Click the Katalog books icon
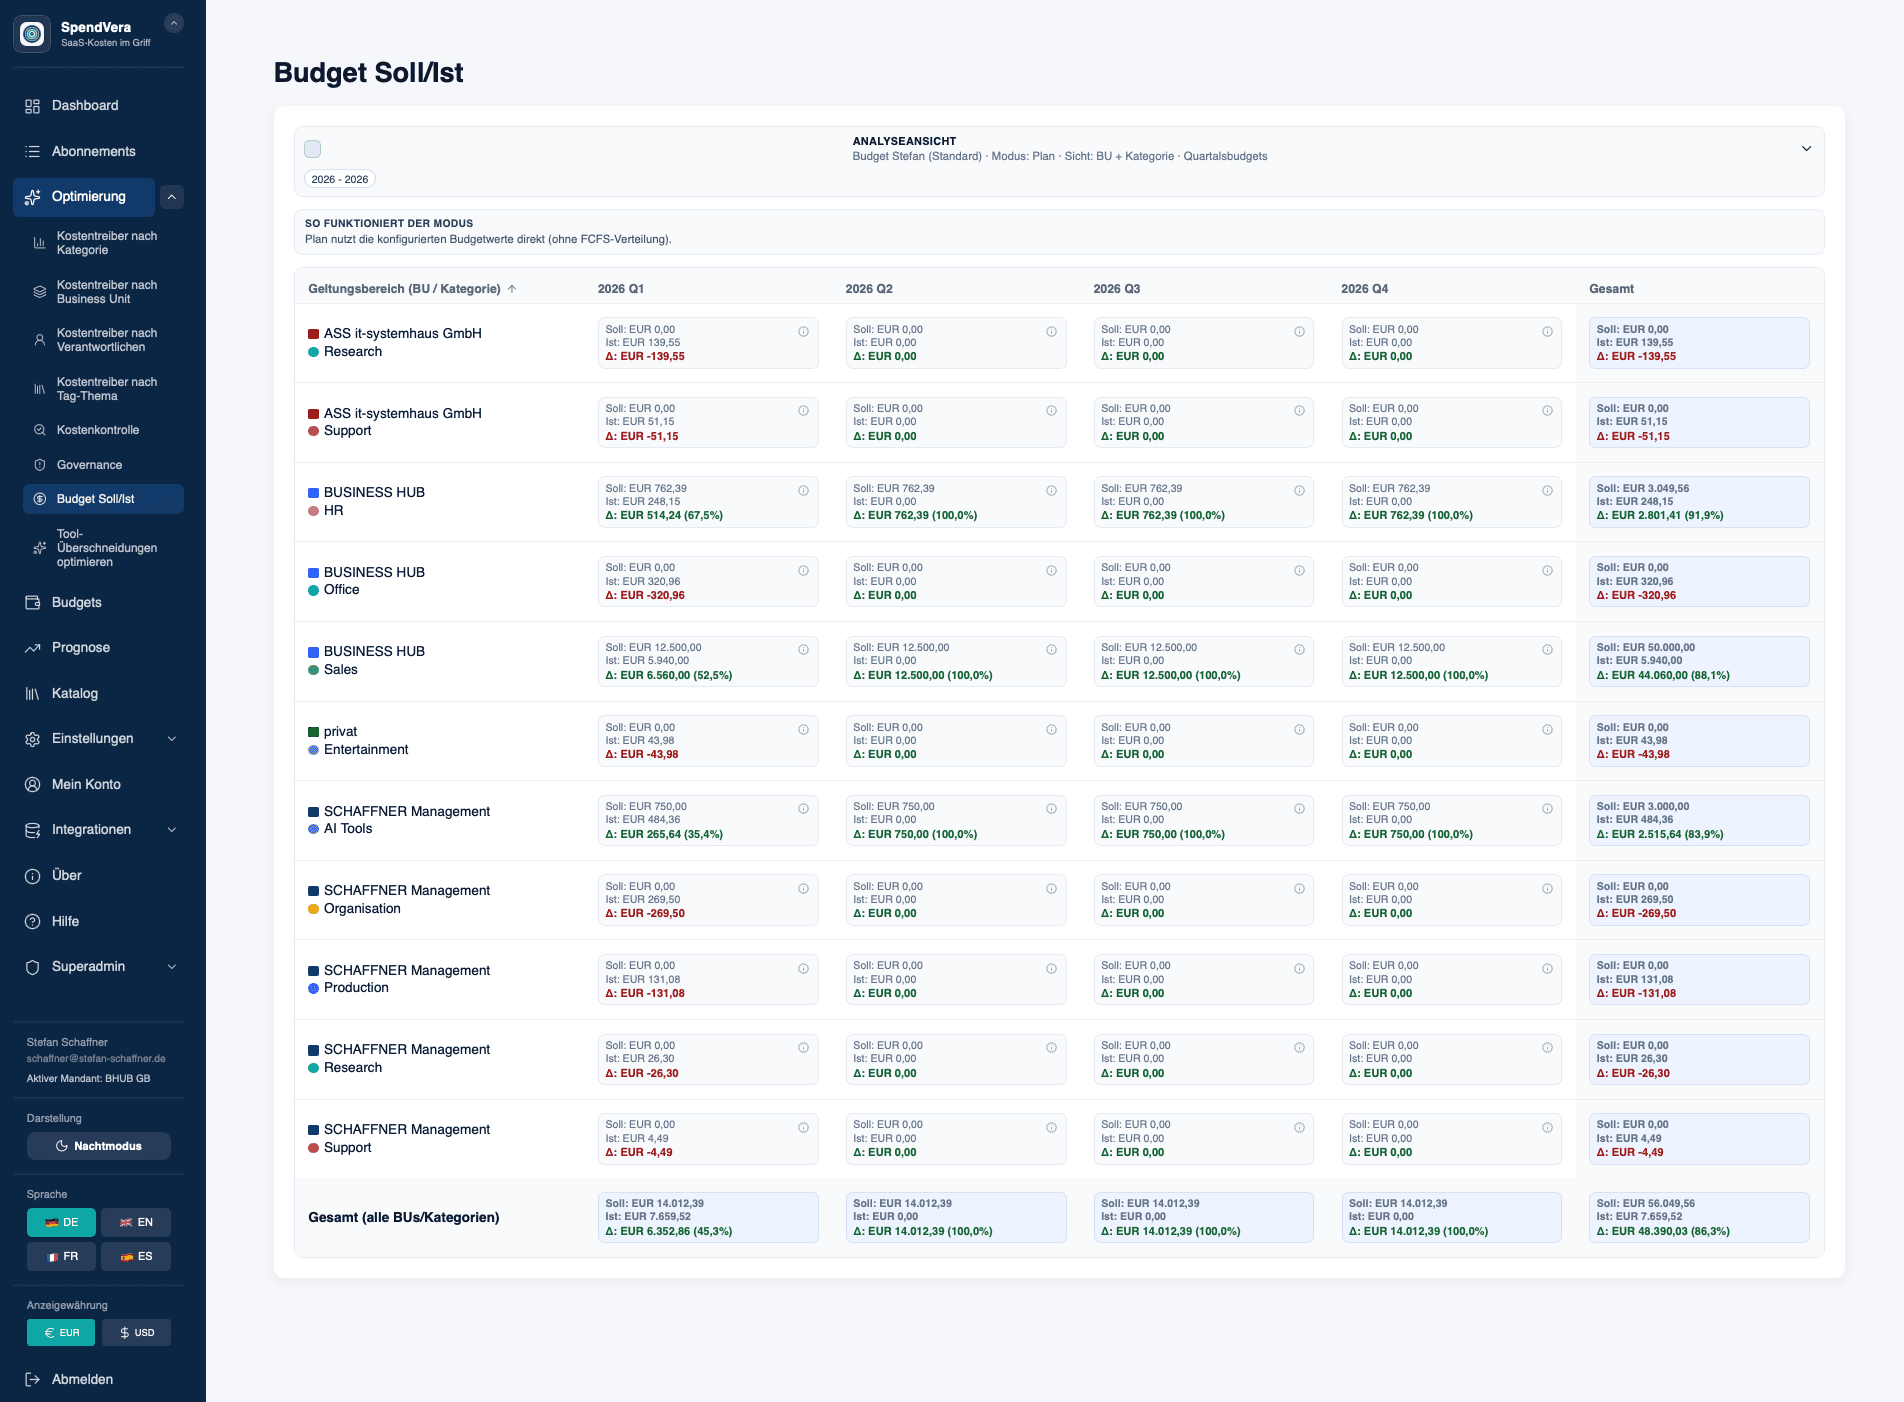The image size is (1904, 1402). (x=32, y=694)
